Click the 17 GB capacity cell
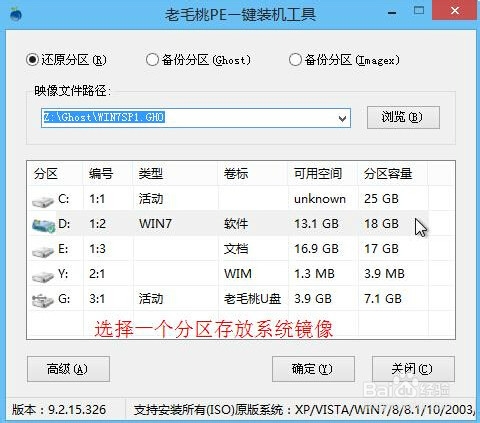The height and width of the screenshot is (423, 480). point(381,249)
